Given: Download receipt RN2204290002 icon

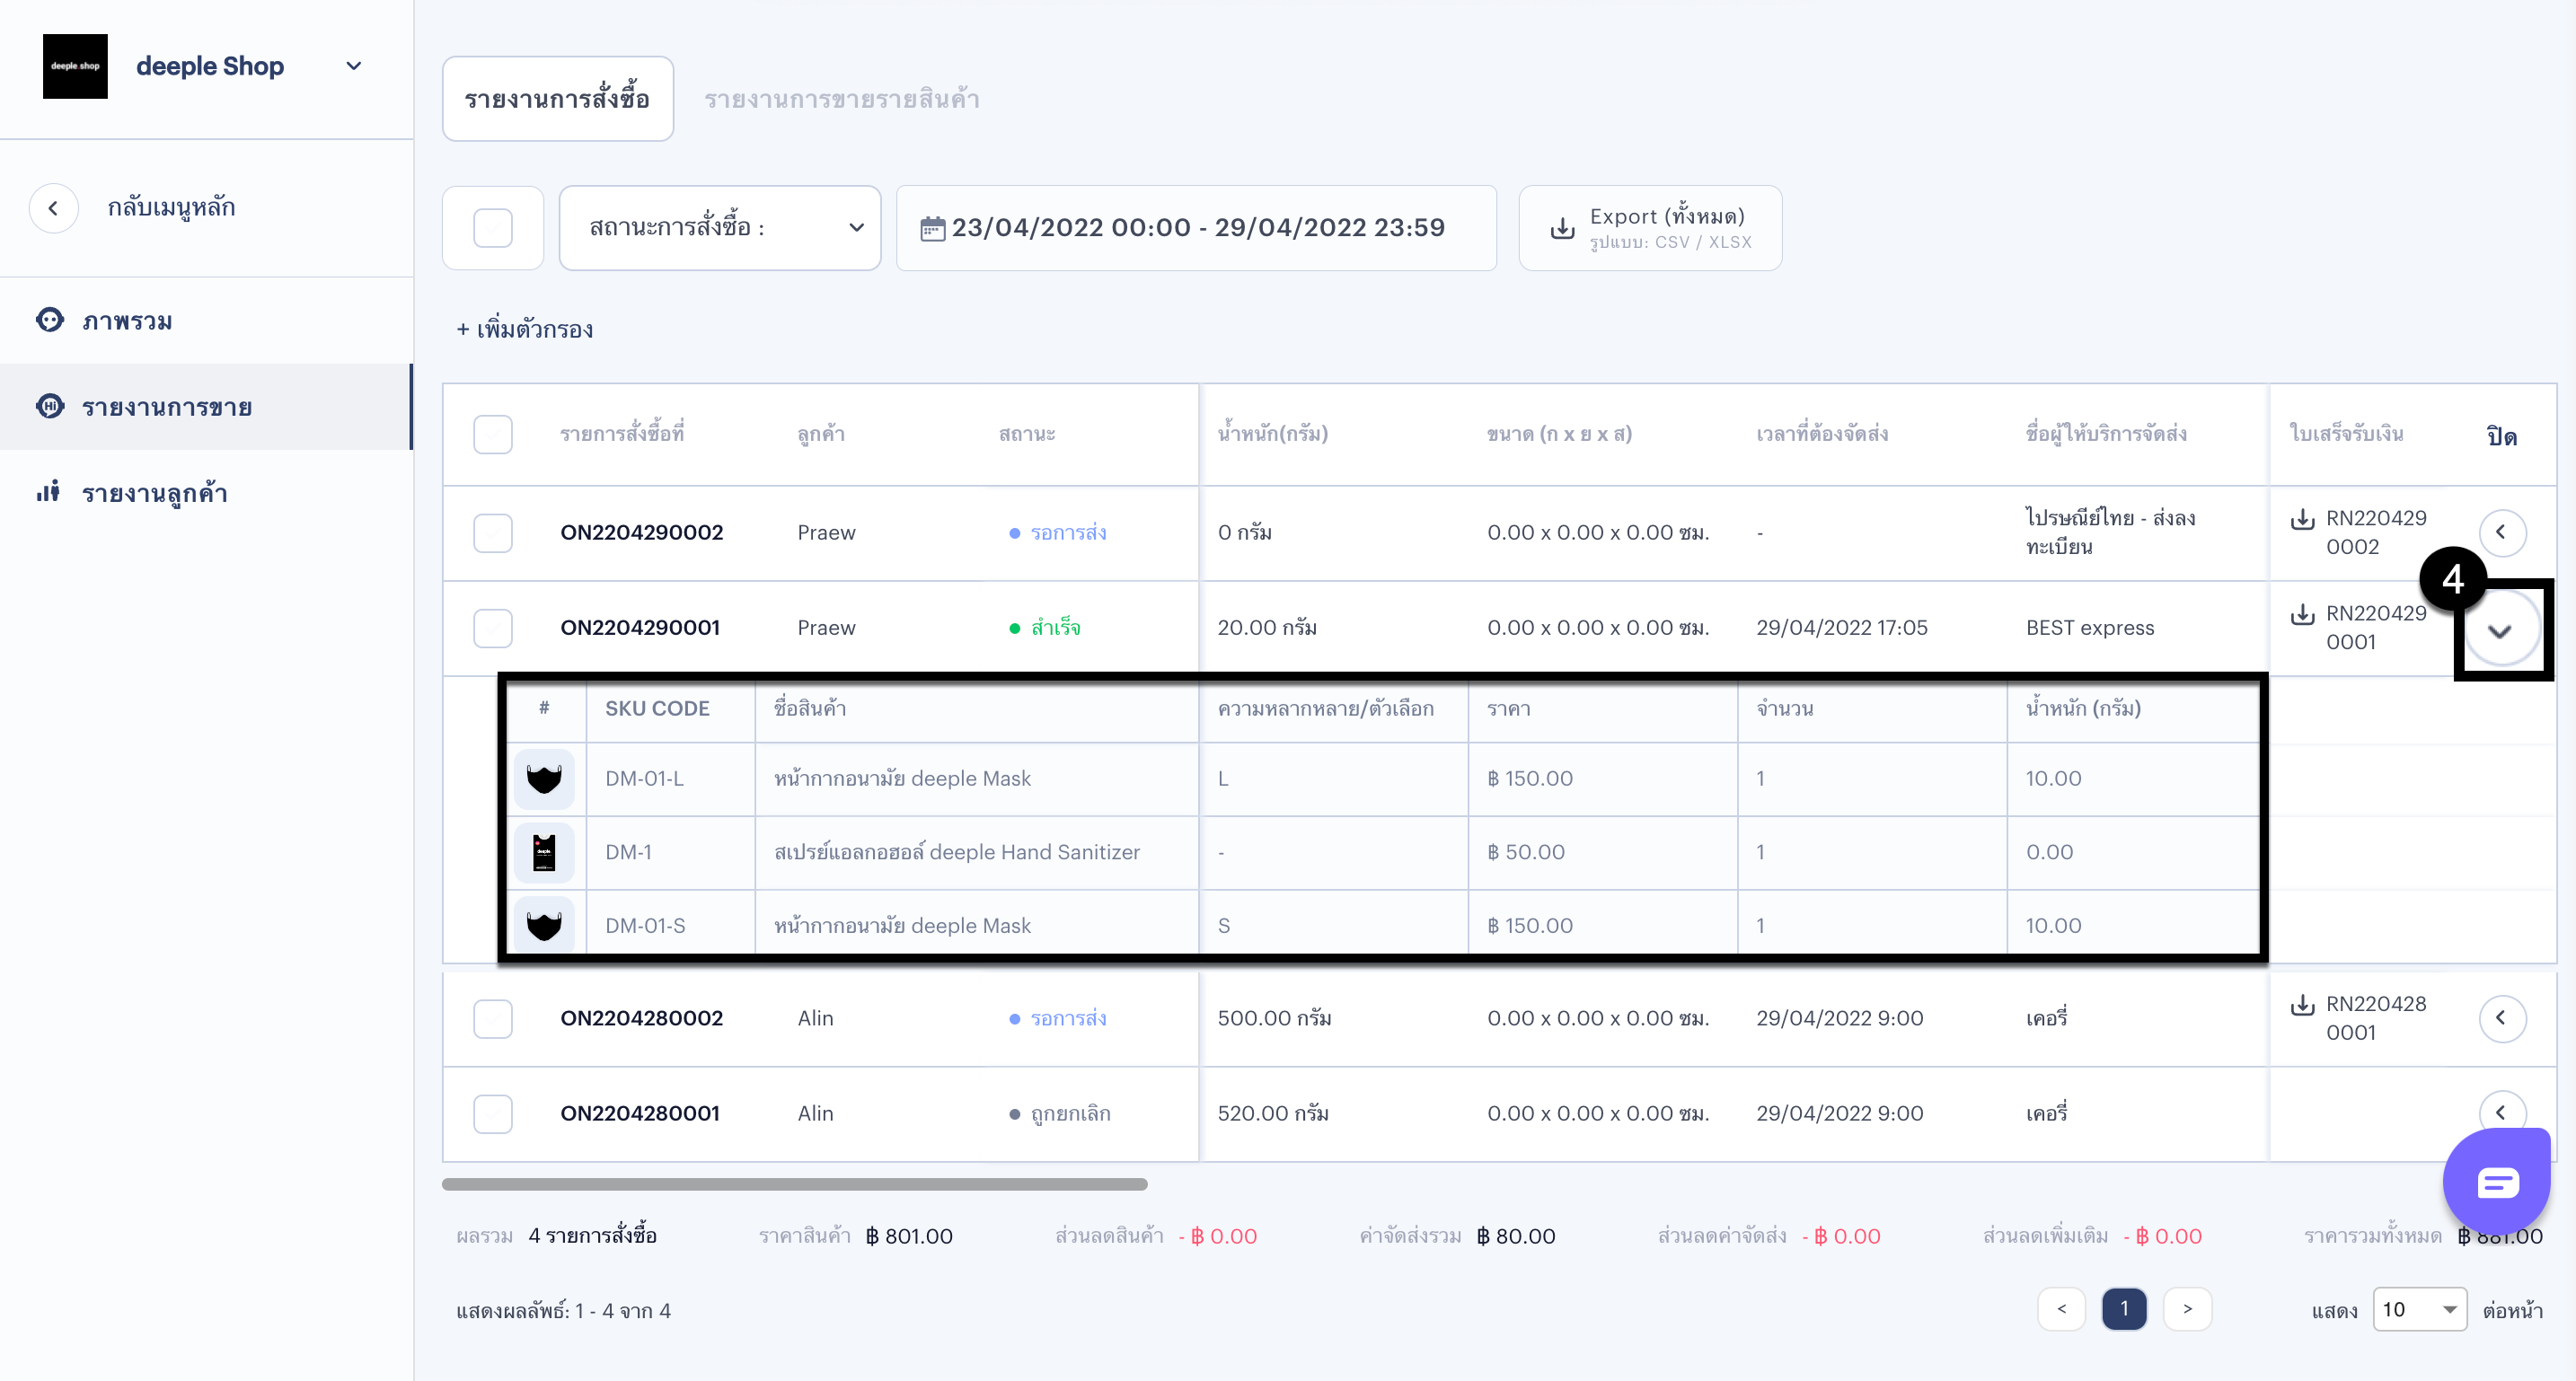Looking at the screenshot, I should pos(2302,519).
